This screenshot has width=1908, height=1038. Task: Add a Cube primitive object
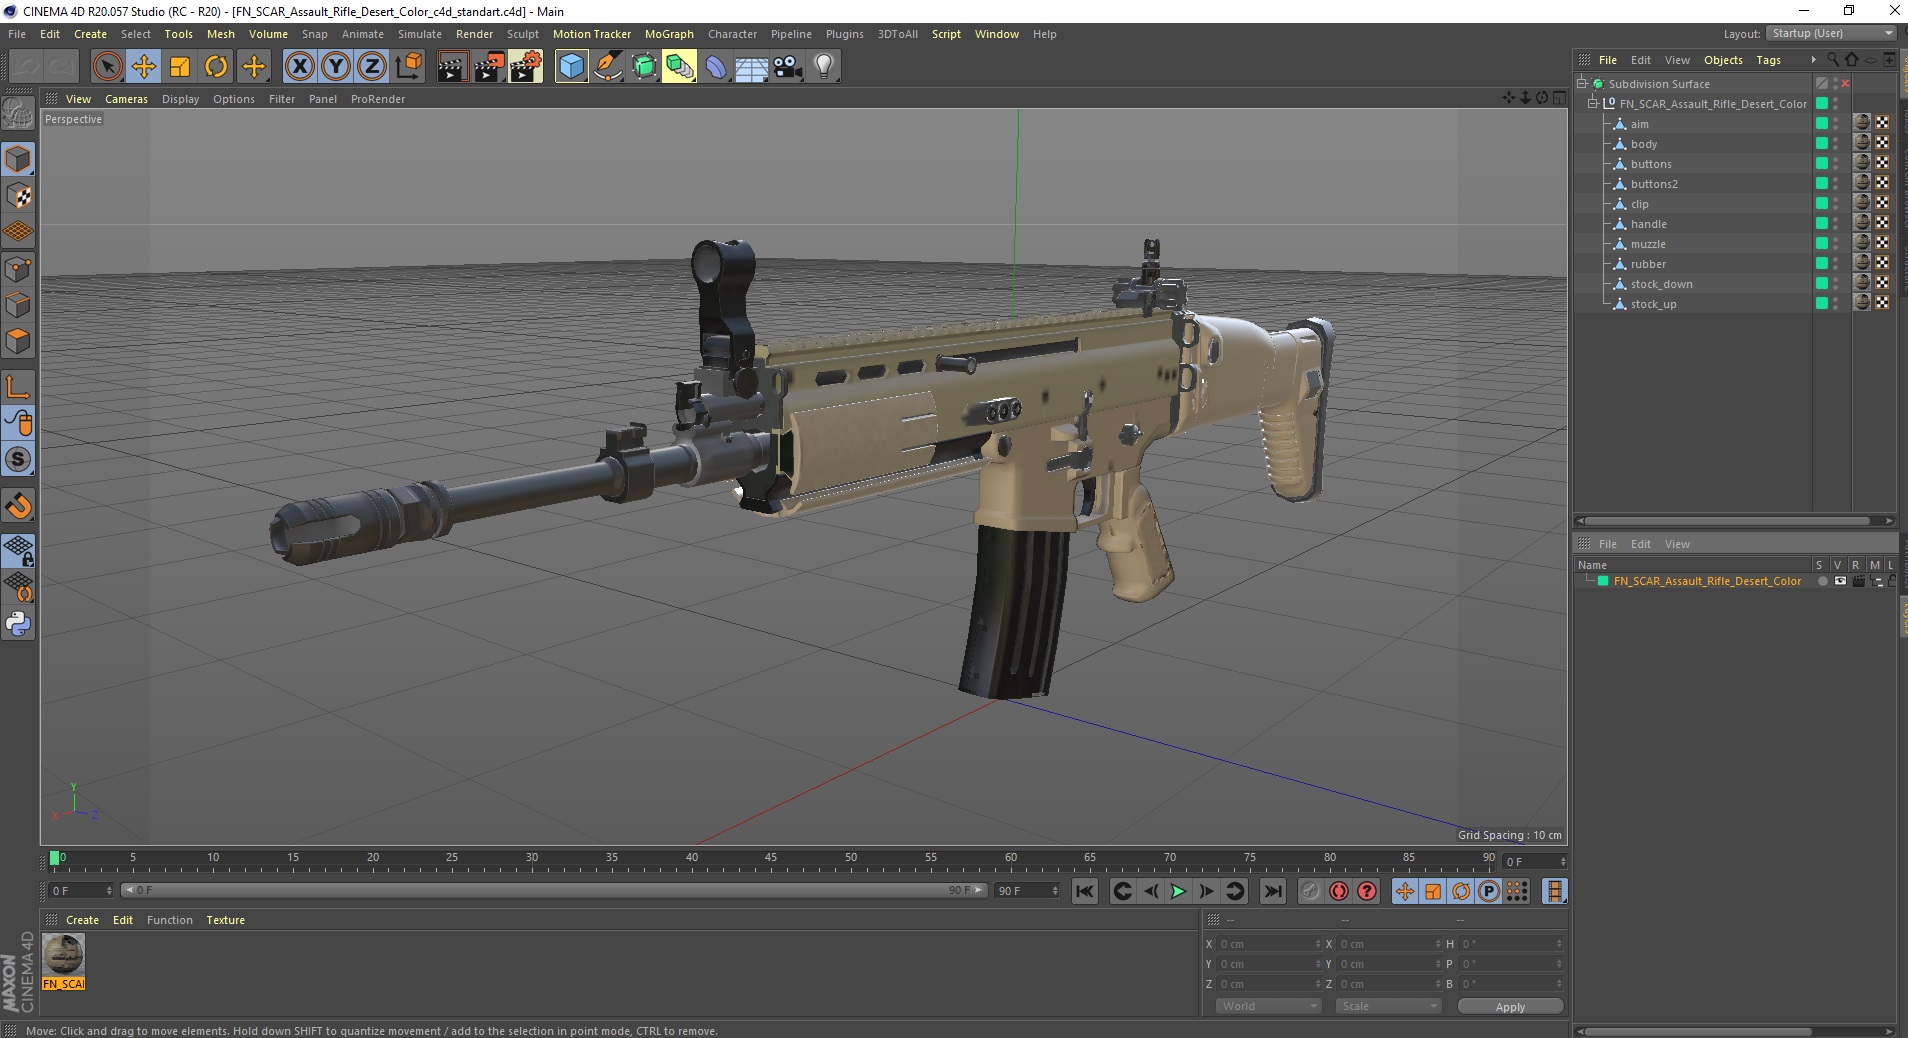pos(571,67)
